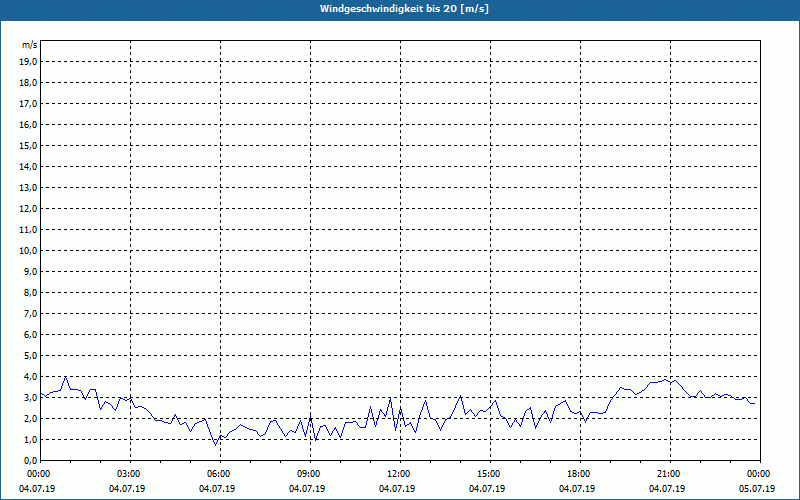The width and height of the screenshot is (800, 500).
Task: Click the '04.07.19' date below 21:00
Action: pos(667,489)
